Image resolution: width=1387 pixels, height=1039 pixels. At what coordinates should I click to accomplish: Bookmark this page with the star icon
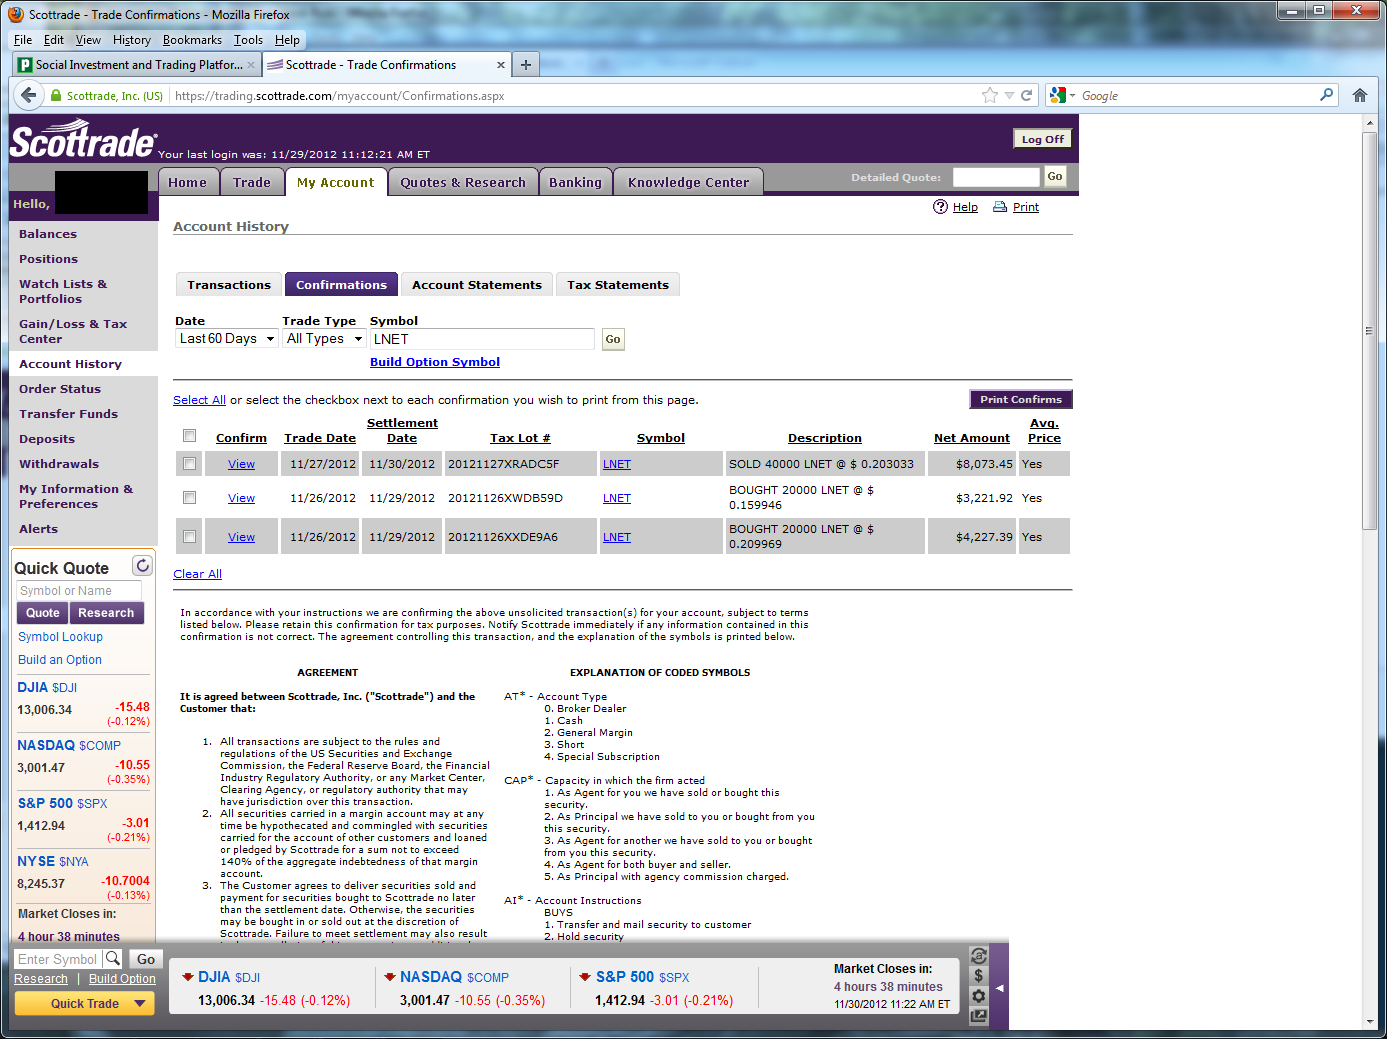point(990,96)
